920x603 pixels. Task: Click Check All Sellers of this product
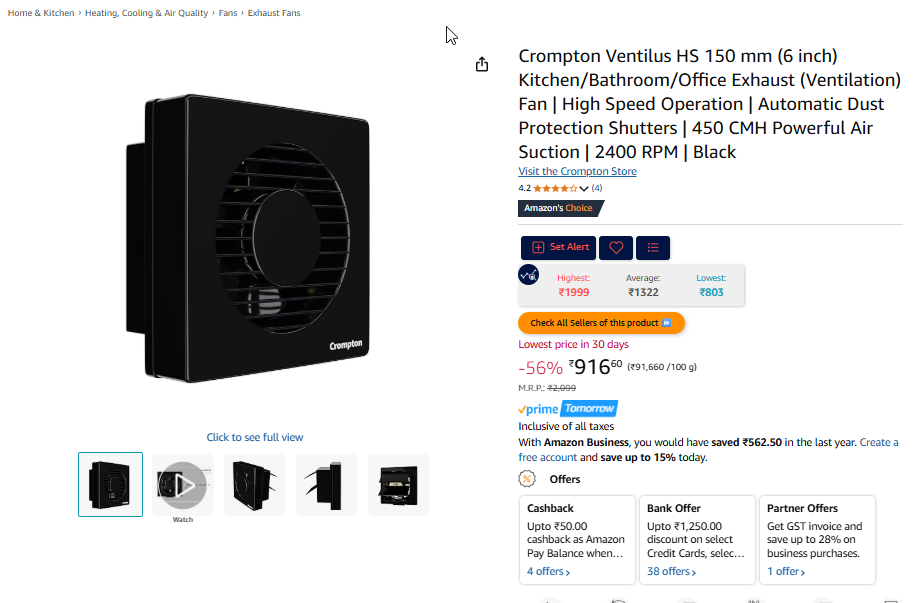click(601, 323)
